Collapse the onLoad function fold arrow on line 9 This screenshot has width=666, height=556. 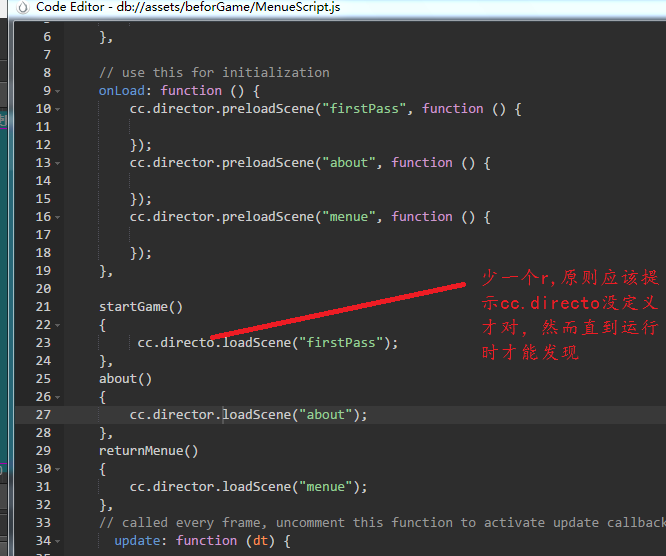[x=57, y=91]
